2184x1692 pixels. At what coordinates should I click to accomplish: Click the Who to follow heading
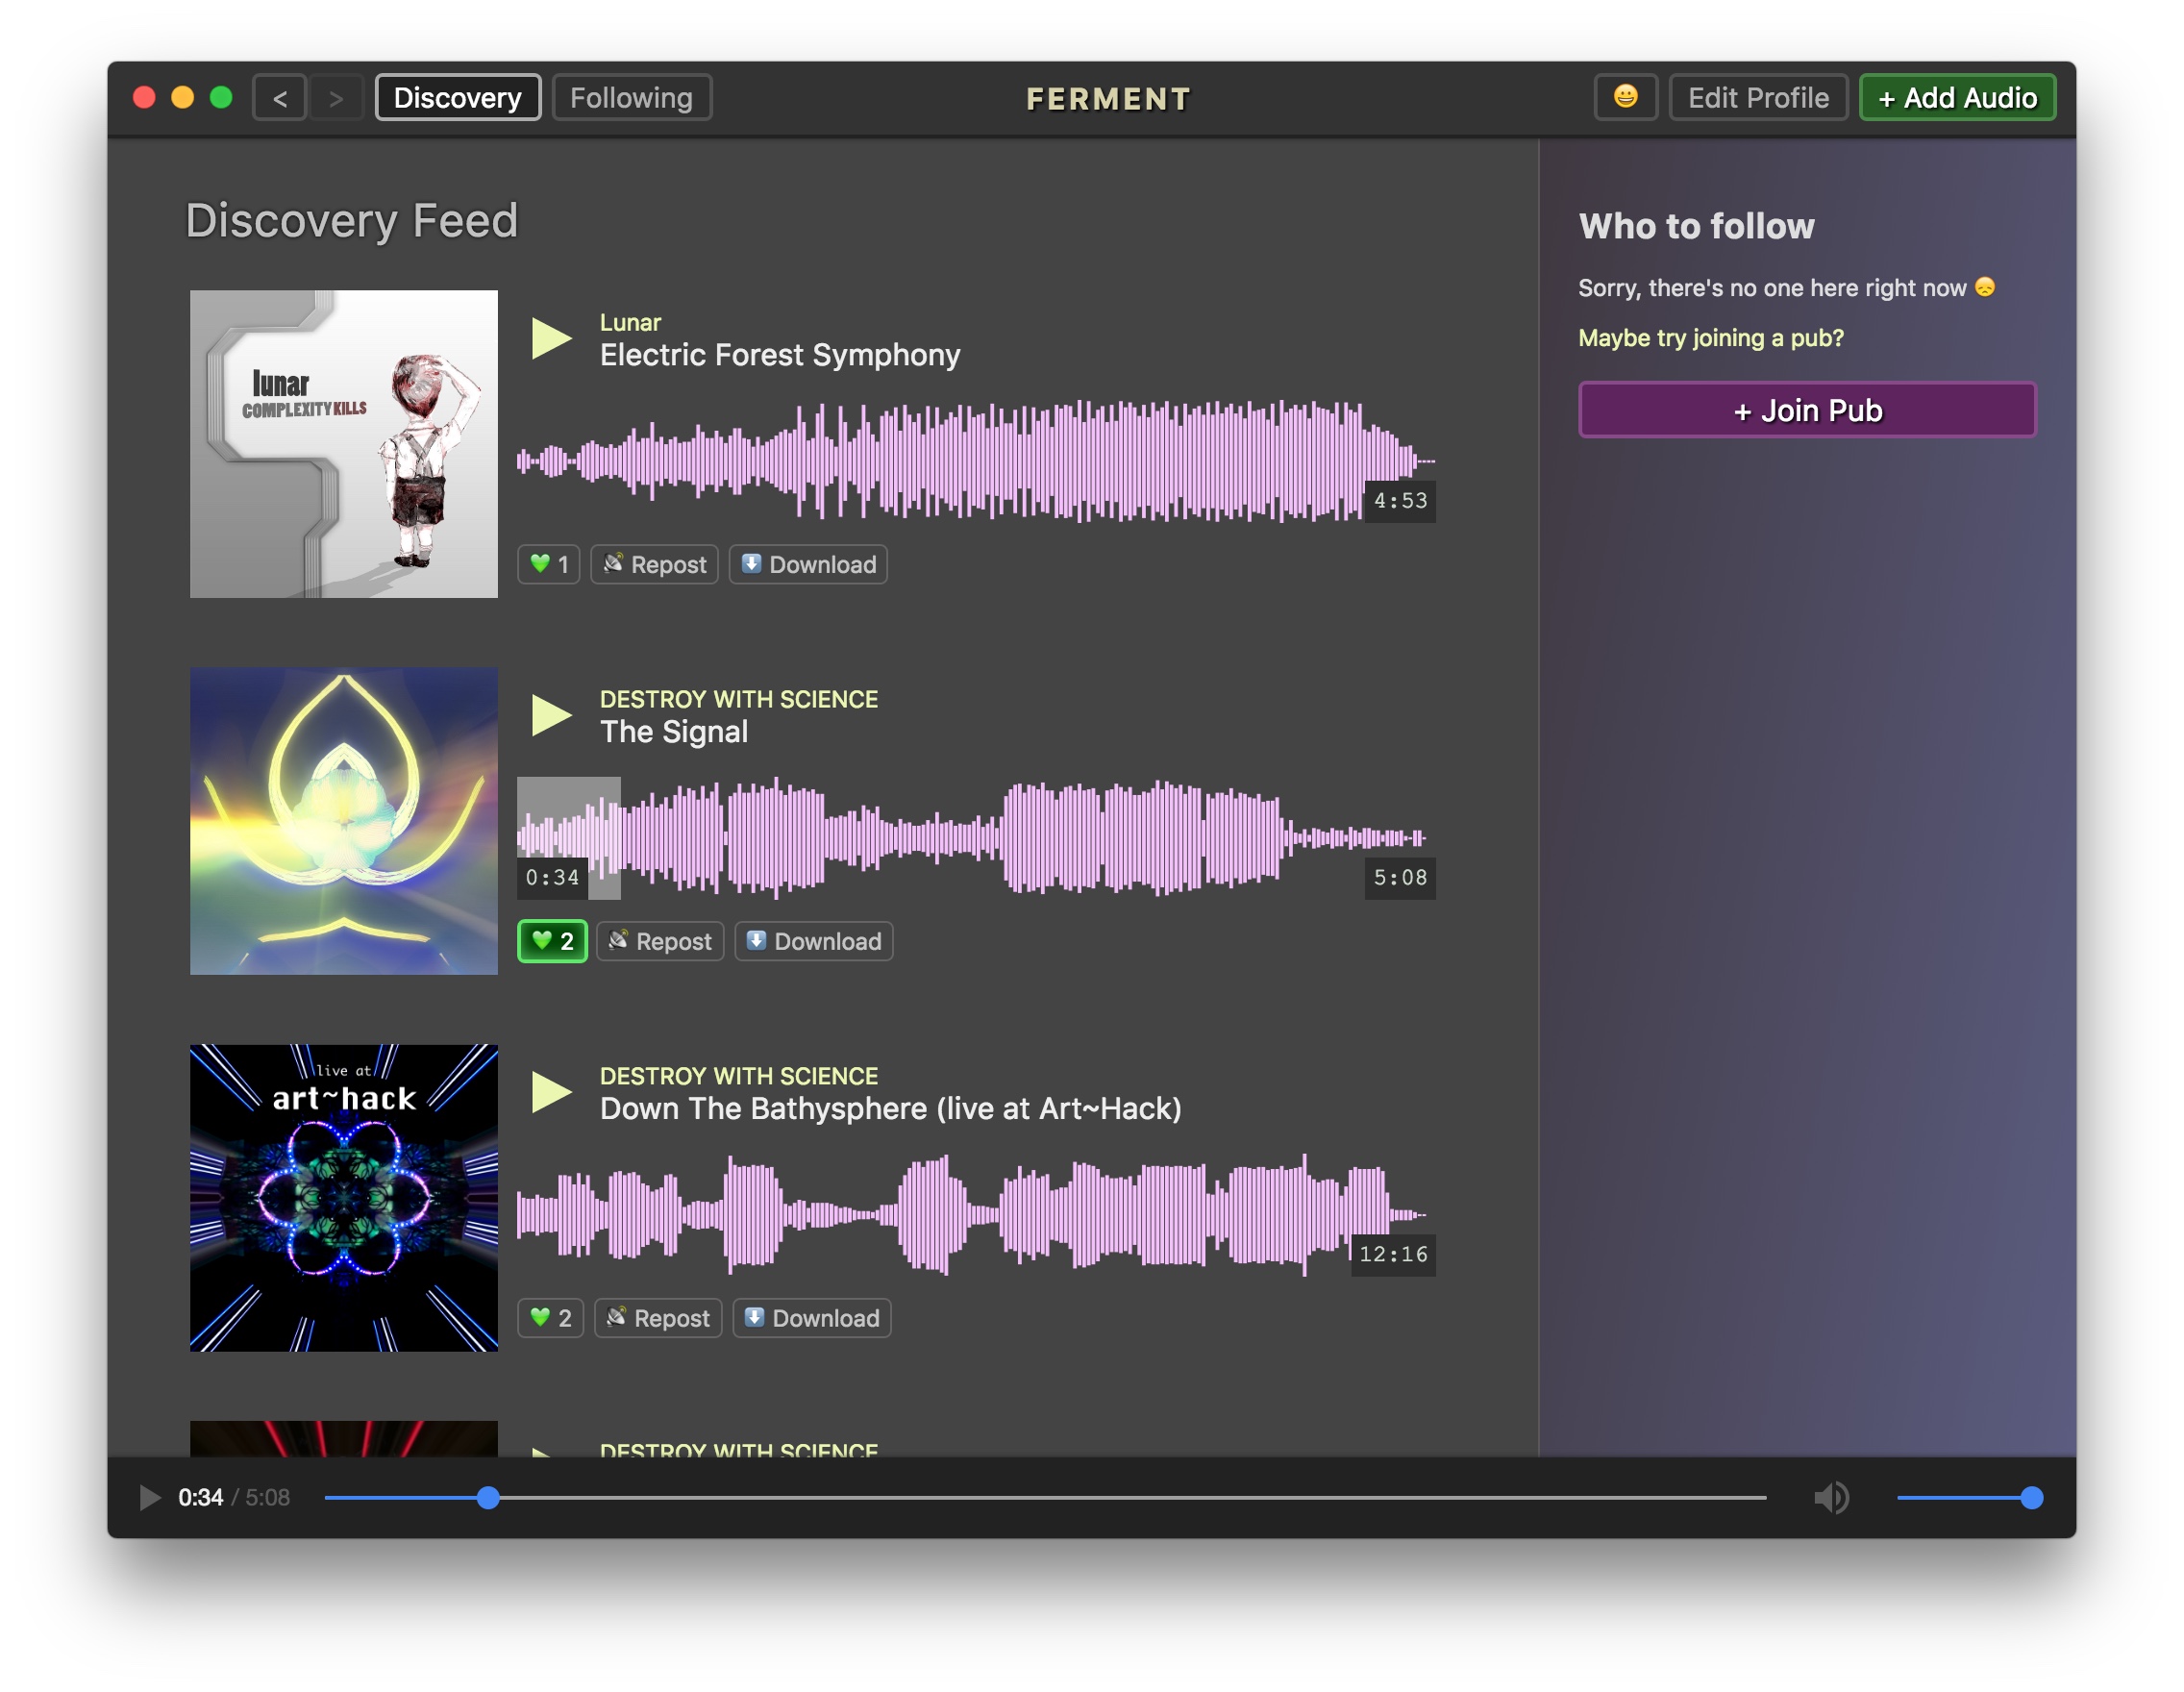[x=1697, y=226]
